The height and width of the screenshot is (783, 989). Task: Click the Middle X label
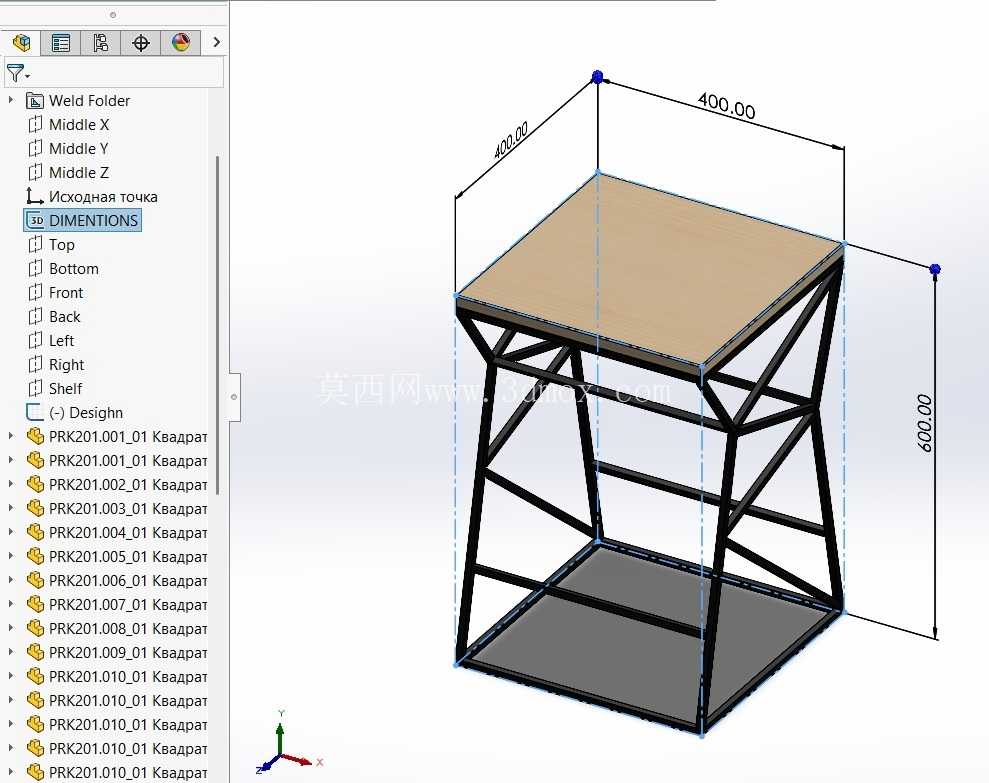79,124
